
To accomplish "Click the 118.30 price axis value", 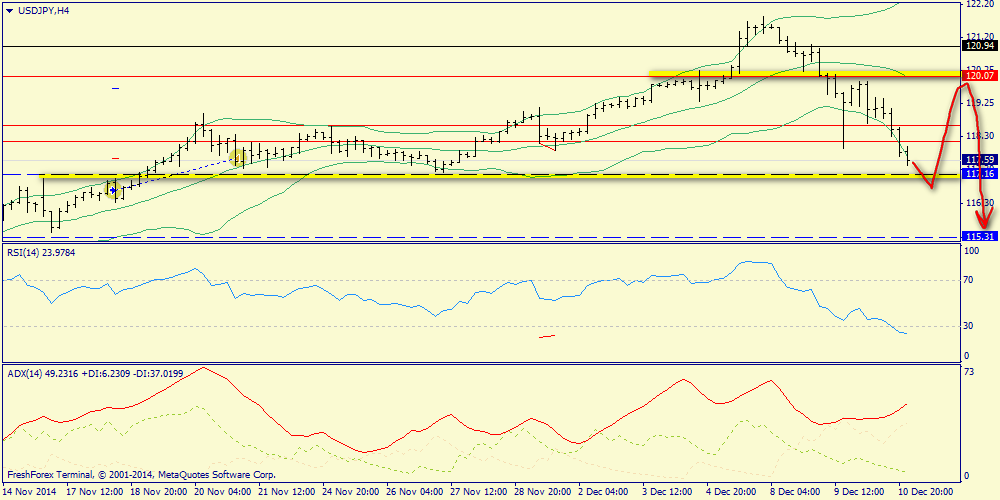I will [x=979, y=135].
